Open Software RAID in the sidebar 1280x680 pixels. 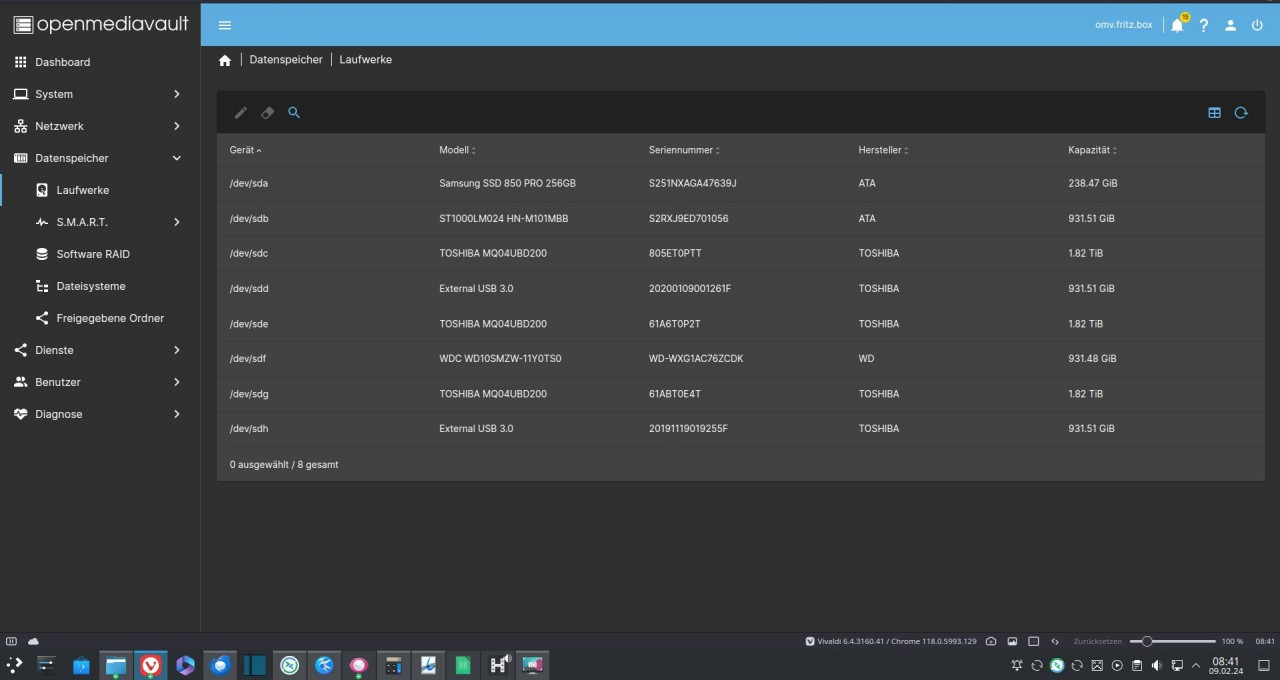tap(100, 254)
